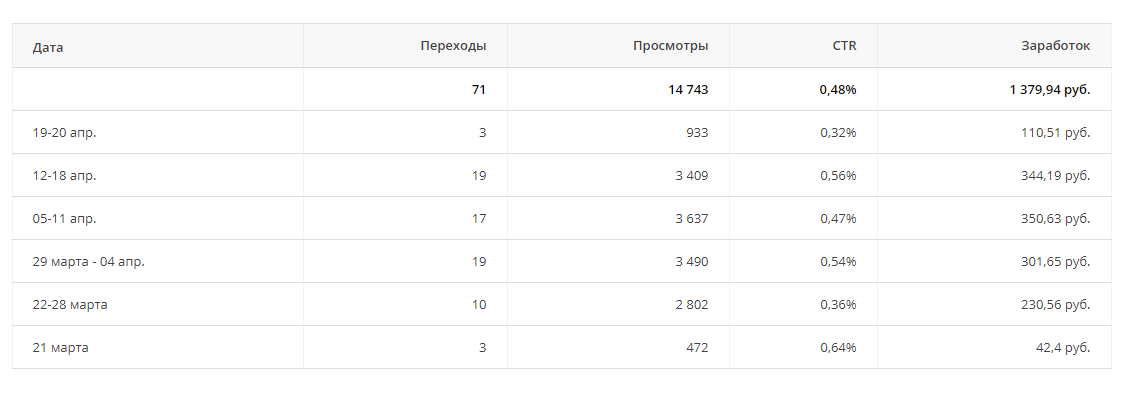Image resolution: width=1125 pixels, height=403 pixels.
Task: Click the Просмотры column header
Action: [x=670, y=46]
